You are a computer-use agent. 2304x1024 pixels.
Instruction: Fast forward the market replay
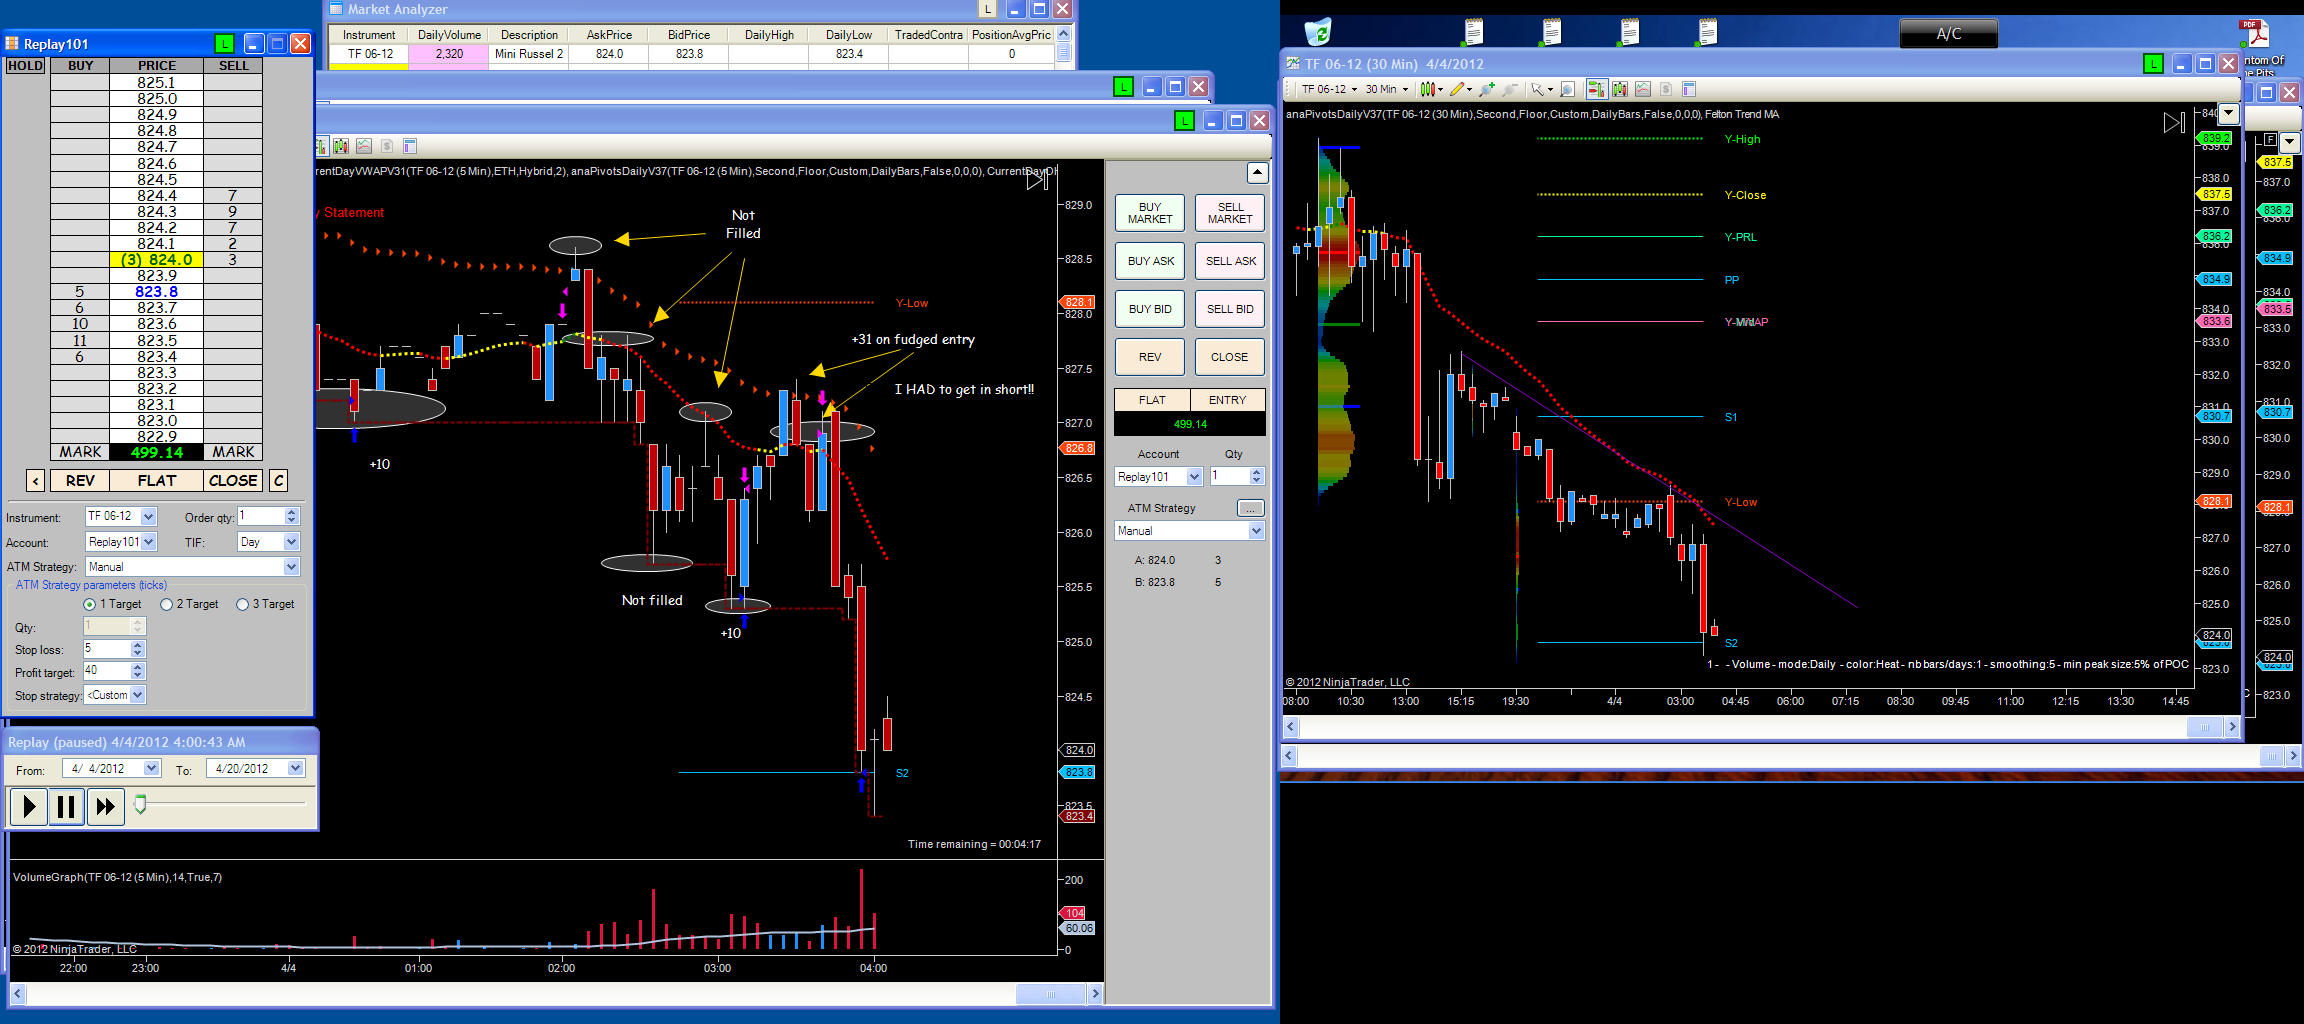pos(104,806)
